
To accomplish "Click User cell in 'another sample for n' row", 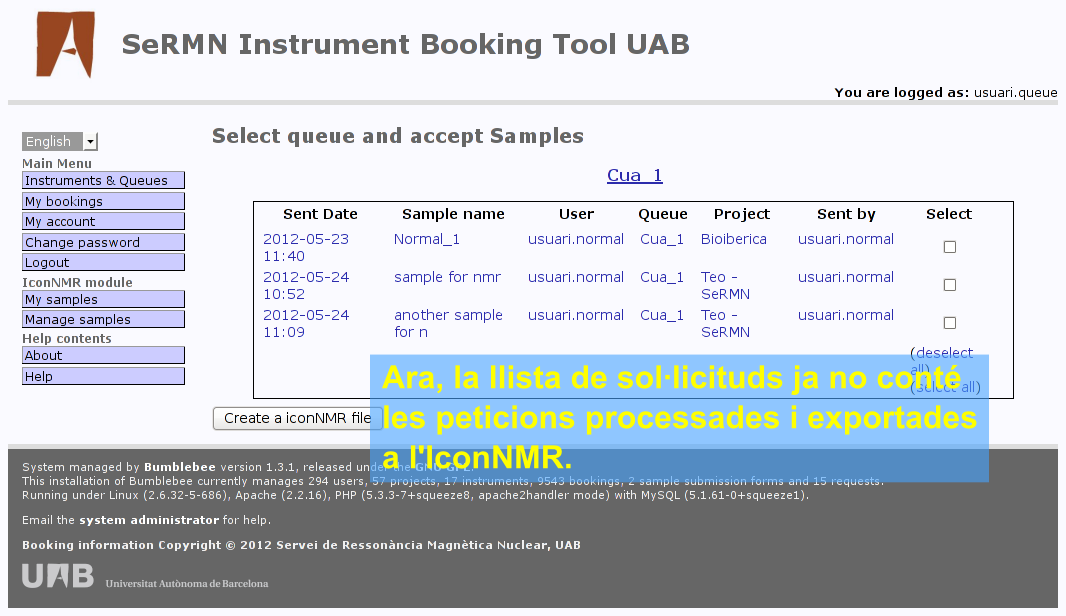I will pos(576,315).
